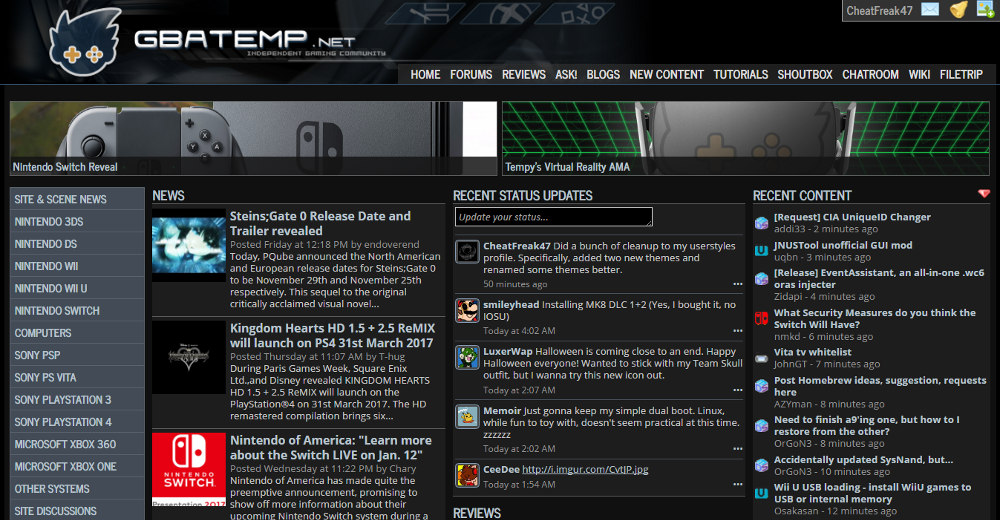1000x520 pixels.
Task: Click Switch icon beside Security Measures thread
Action: tap(761, 318)
